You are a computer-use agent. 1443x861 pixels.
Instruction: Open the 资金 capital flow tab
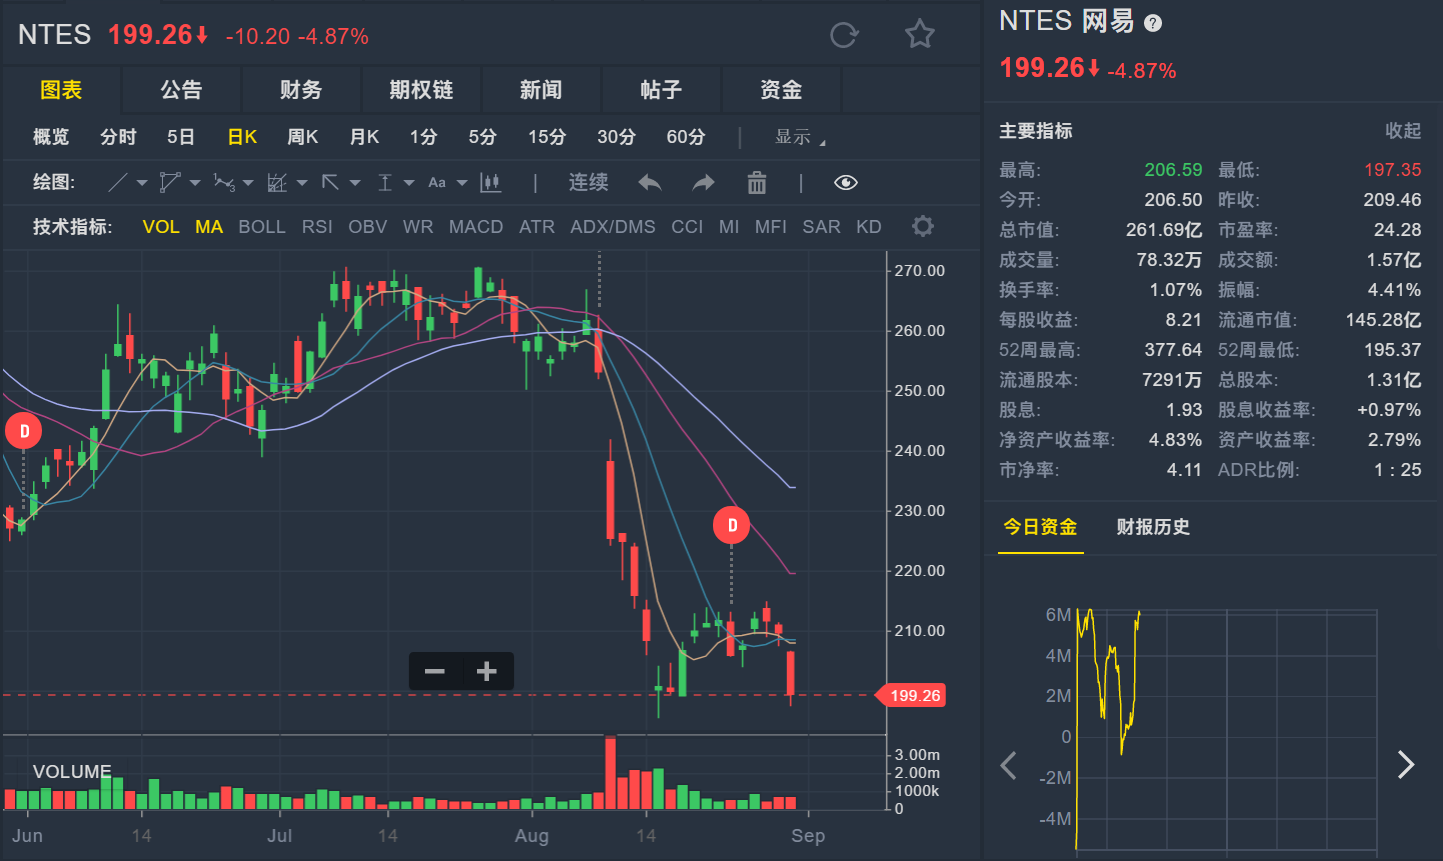point(781,90)
